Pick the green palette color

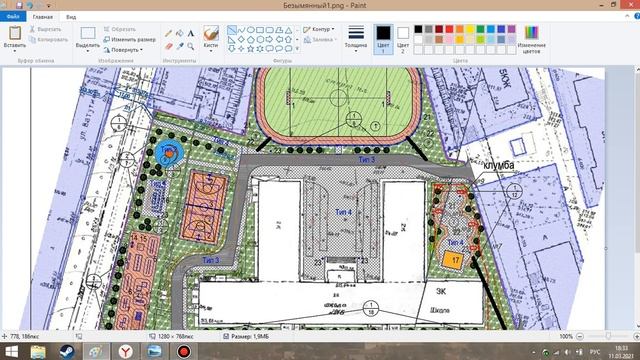480,29
